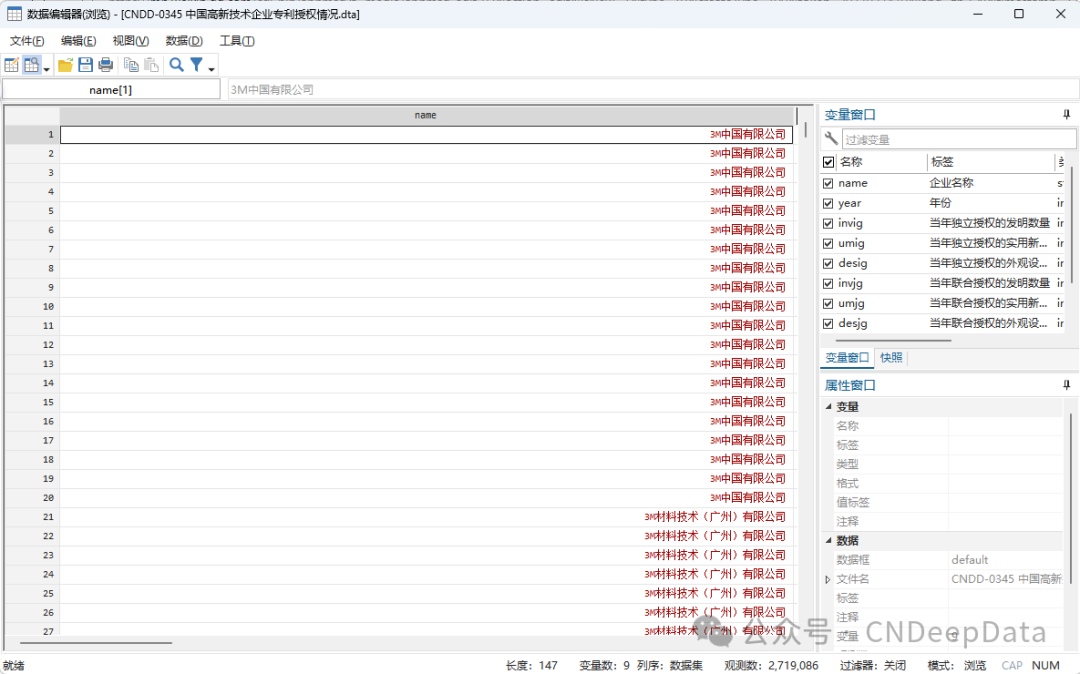Select the 变量窗口 tab
The height and width of the screenshot is (674, 1080).
(x=847, y=357)
